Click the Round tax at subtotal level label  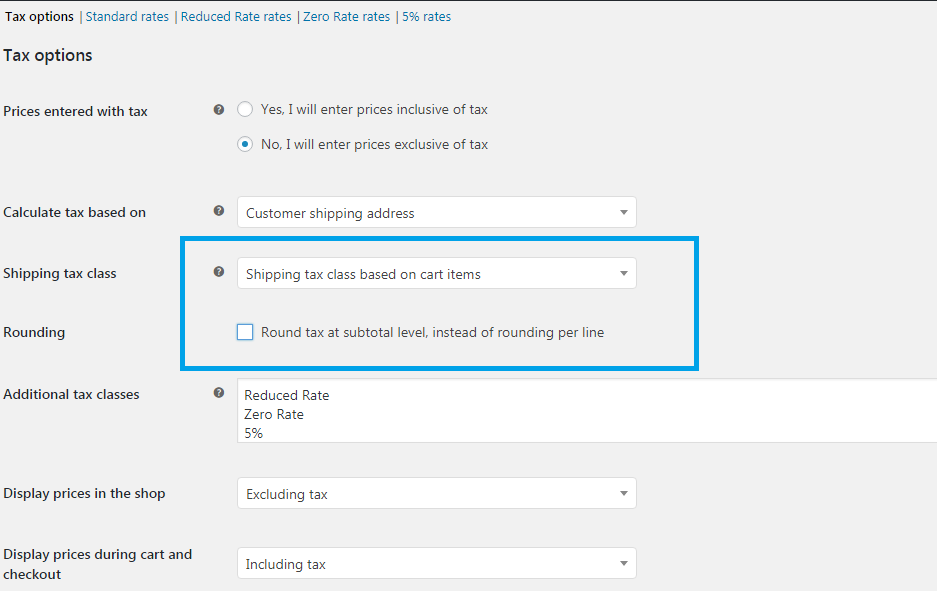point(432,332)
